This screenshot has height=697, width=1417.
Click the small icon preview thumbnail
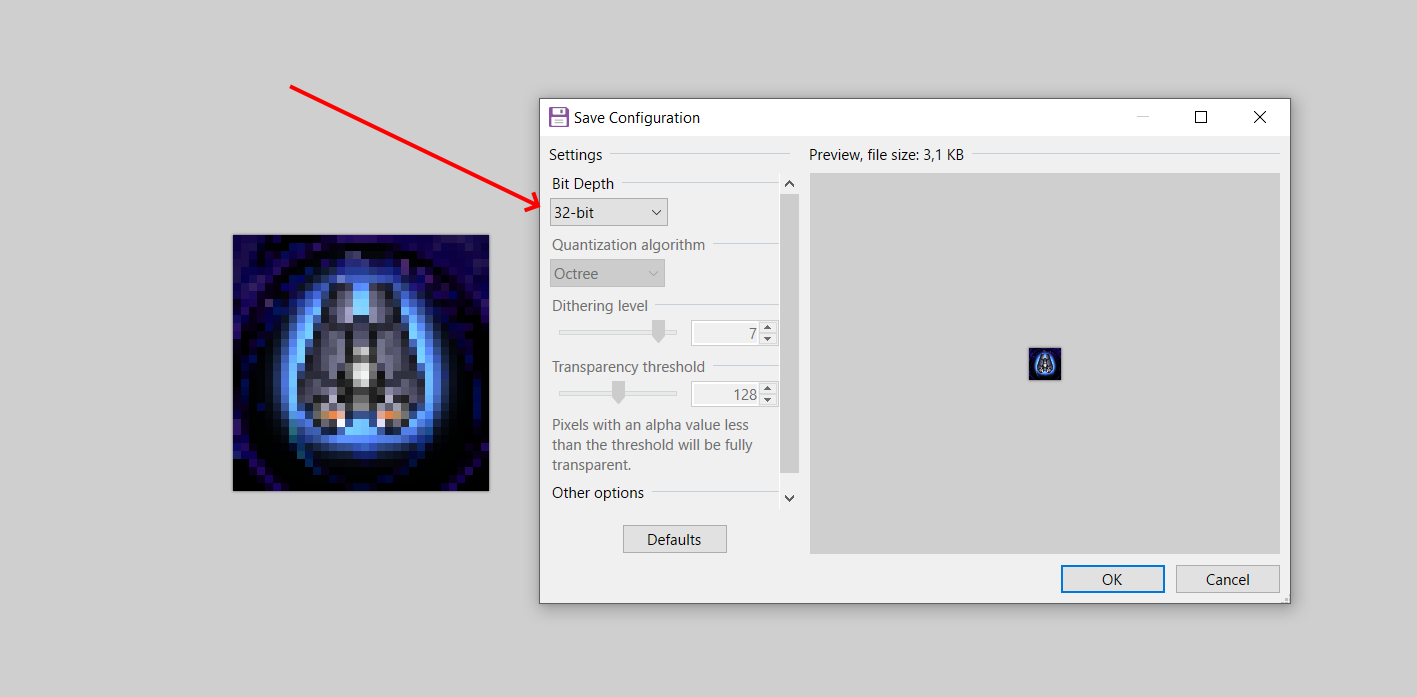click(1044, 364)
